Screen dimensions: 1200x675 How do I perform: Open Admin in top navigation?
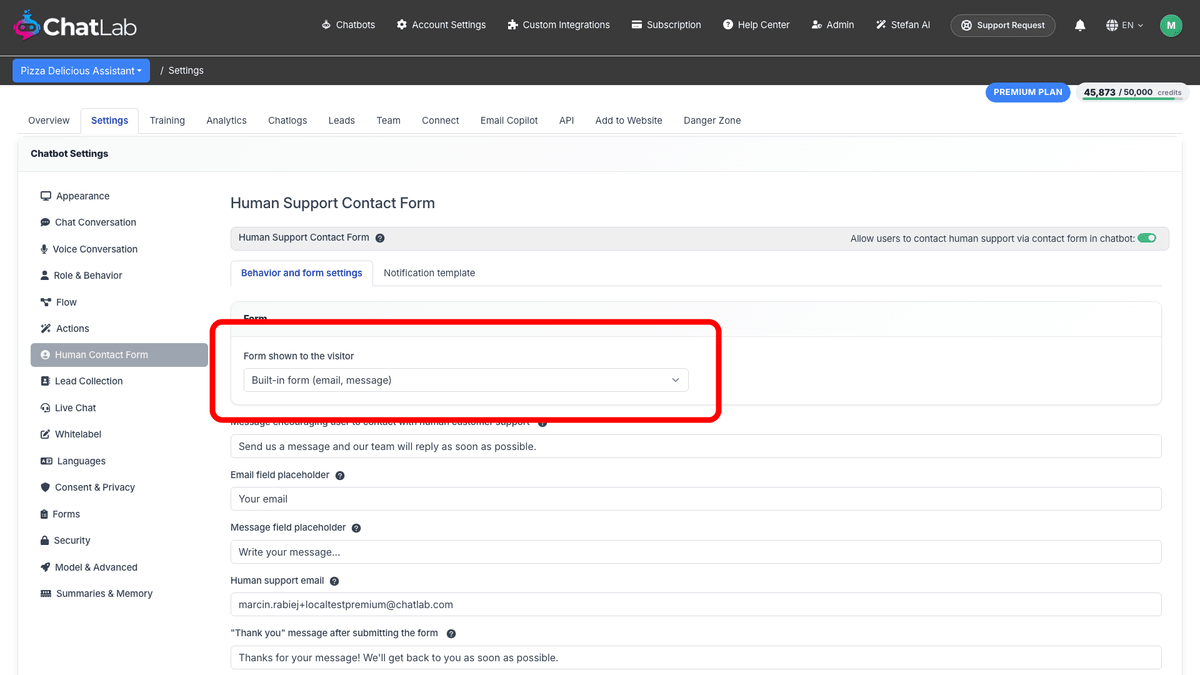pos(833,25)
